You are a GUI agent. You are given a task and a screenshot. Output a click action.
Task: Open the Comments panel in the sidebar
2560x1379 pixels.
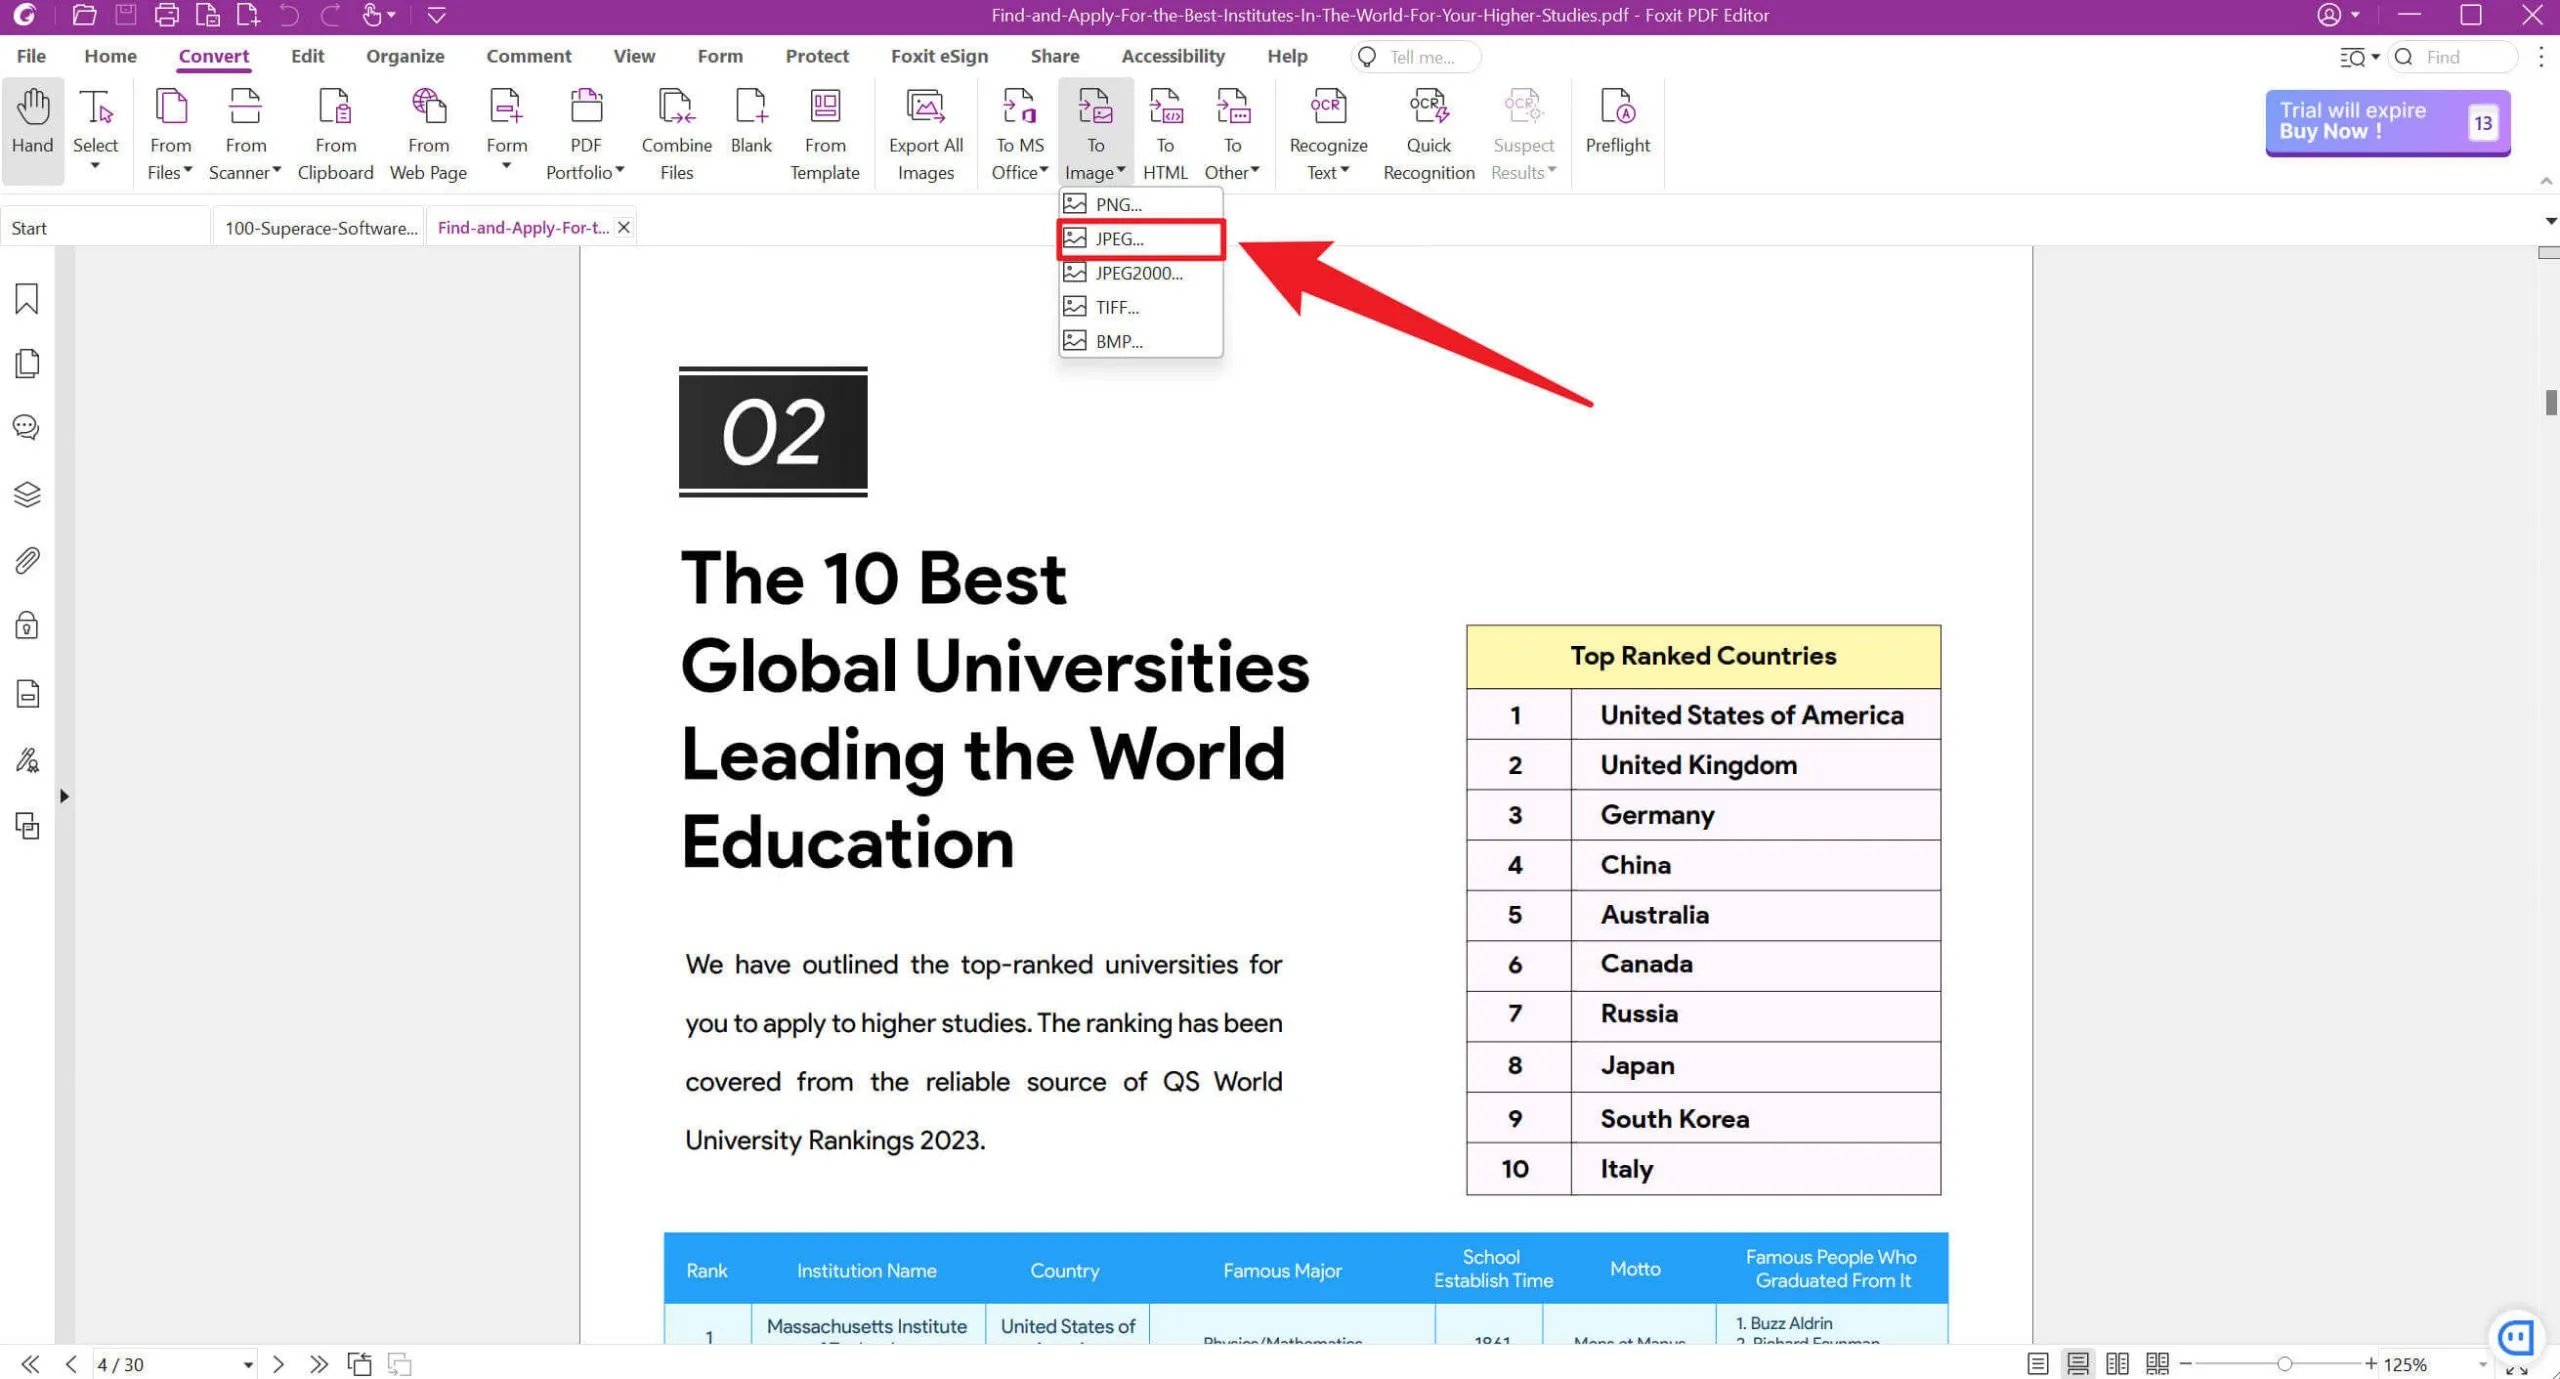point(26,427)
